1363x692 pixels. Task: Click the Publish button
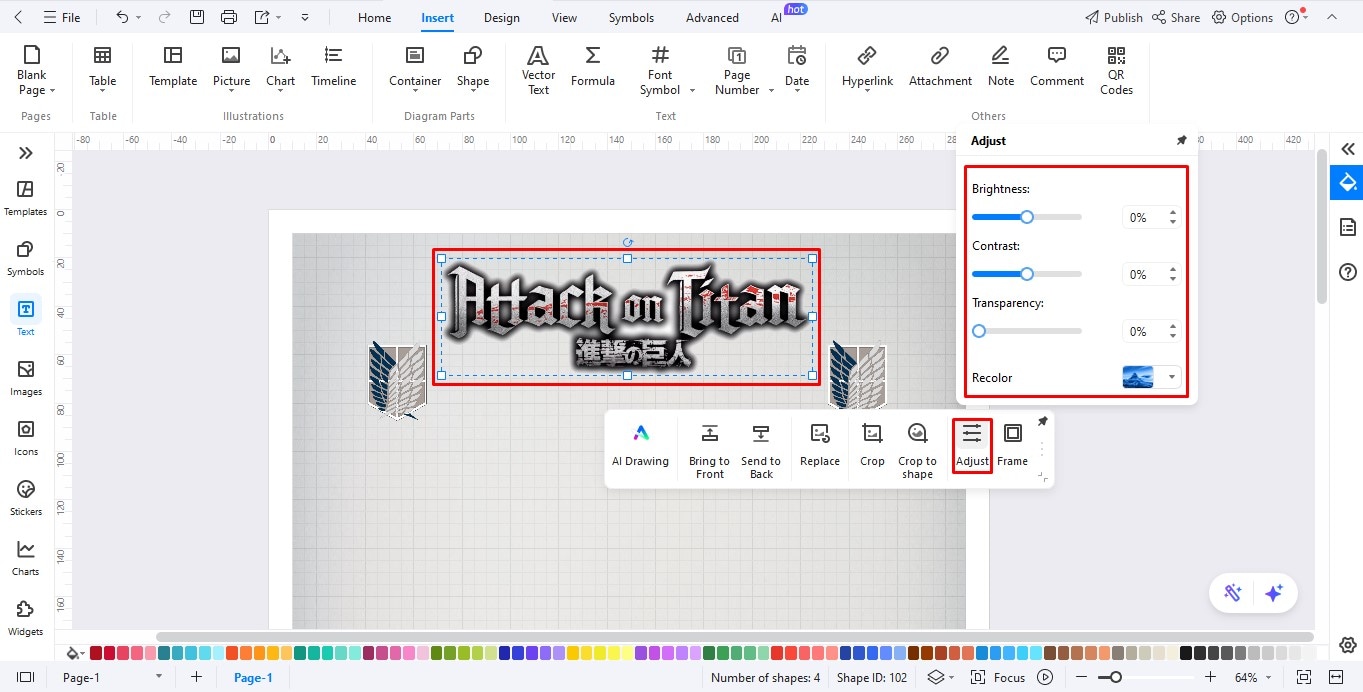tap(1114, 18)
